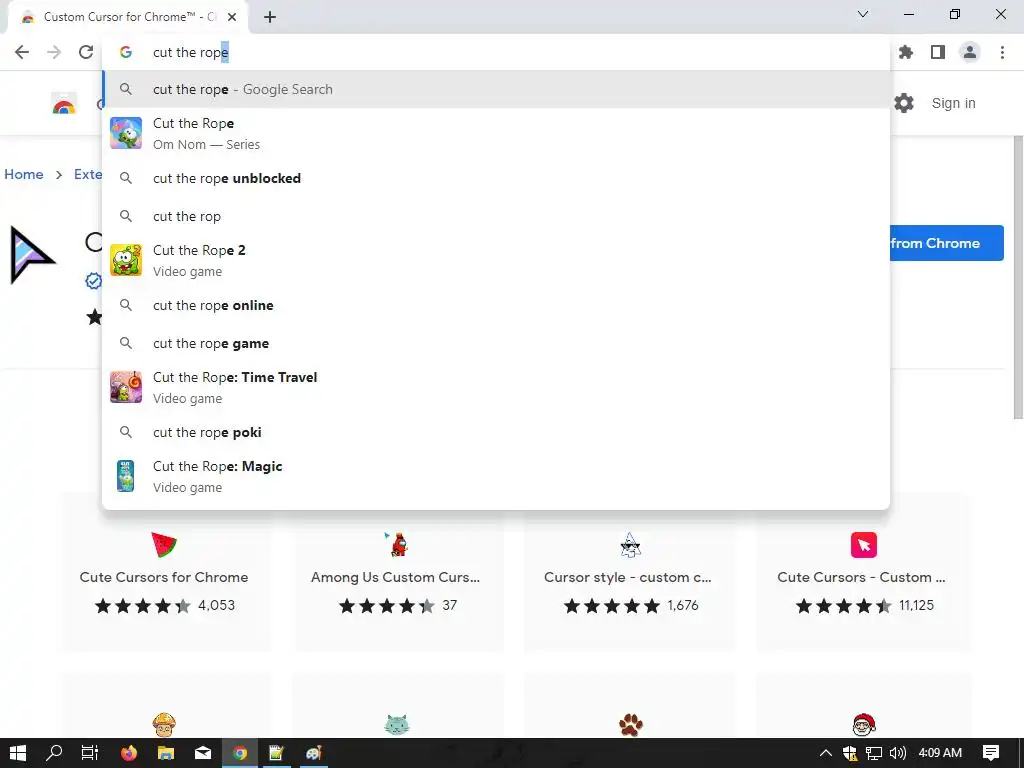Go to Home breadcrumb link
The width and height of the screenshot is (1024, 768).
coord(24,174)
